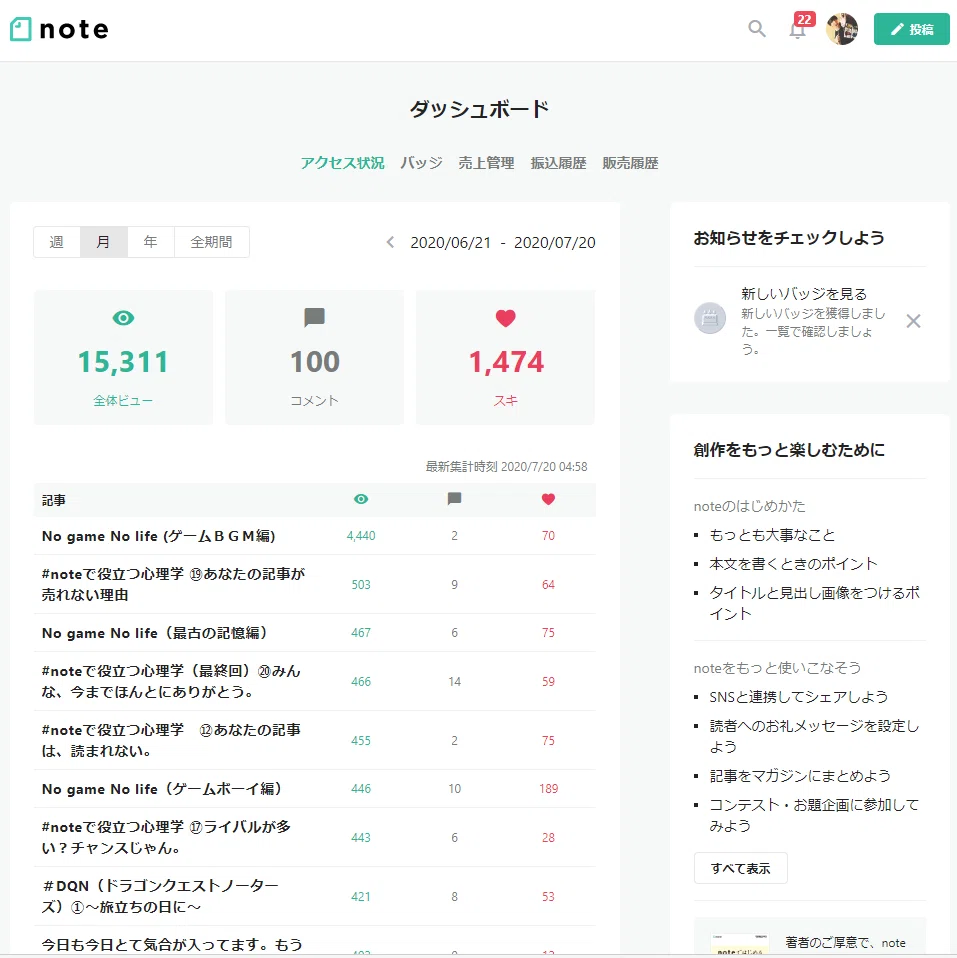The height and width of the screenshot is (958, 957).
Task: Switch to the 販売履歴 tab
Action: pos(630,163)
